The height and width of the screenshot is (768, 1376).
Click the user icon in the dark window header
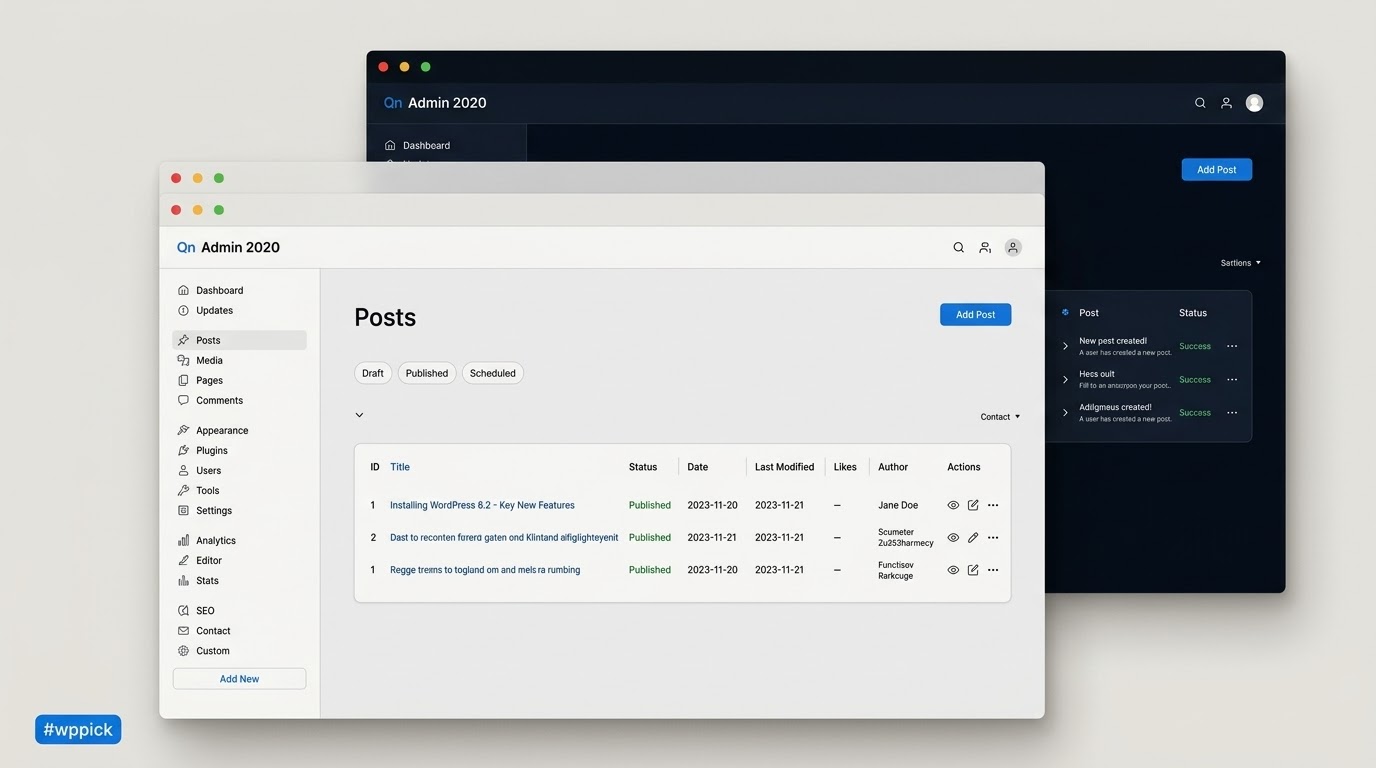1226,103
